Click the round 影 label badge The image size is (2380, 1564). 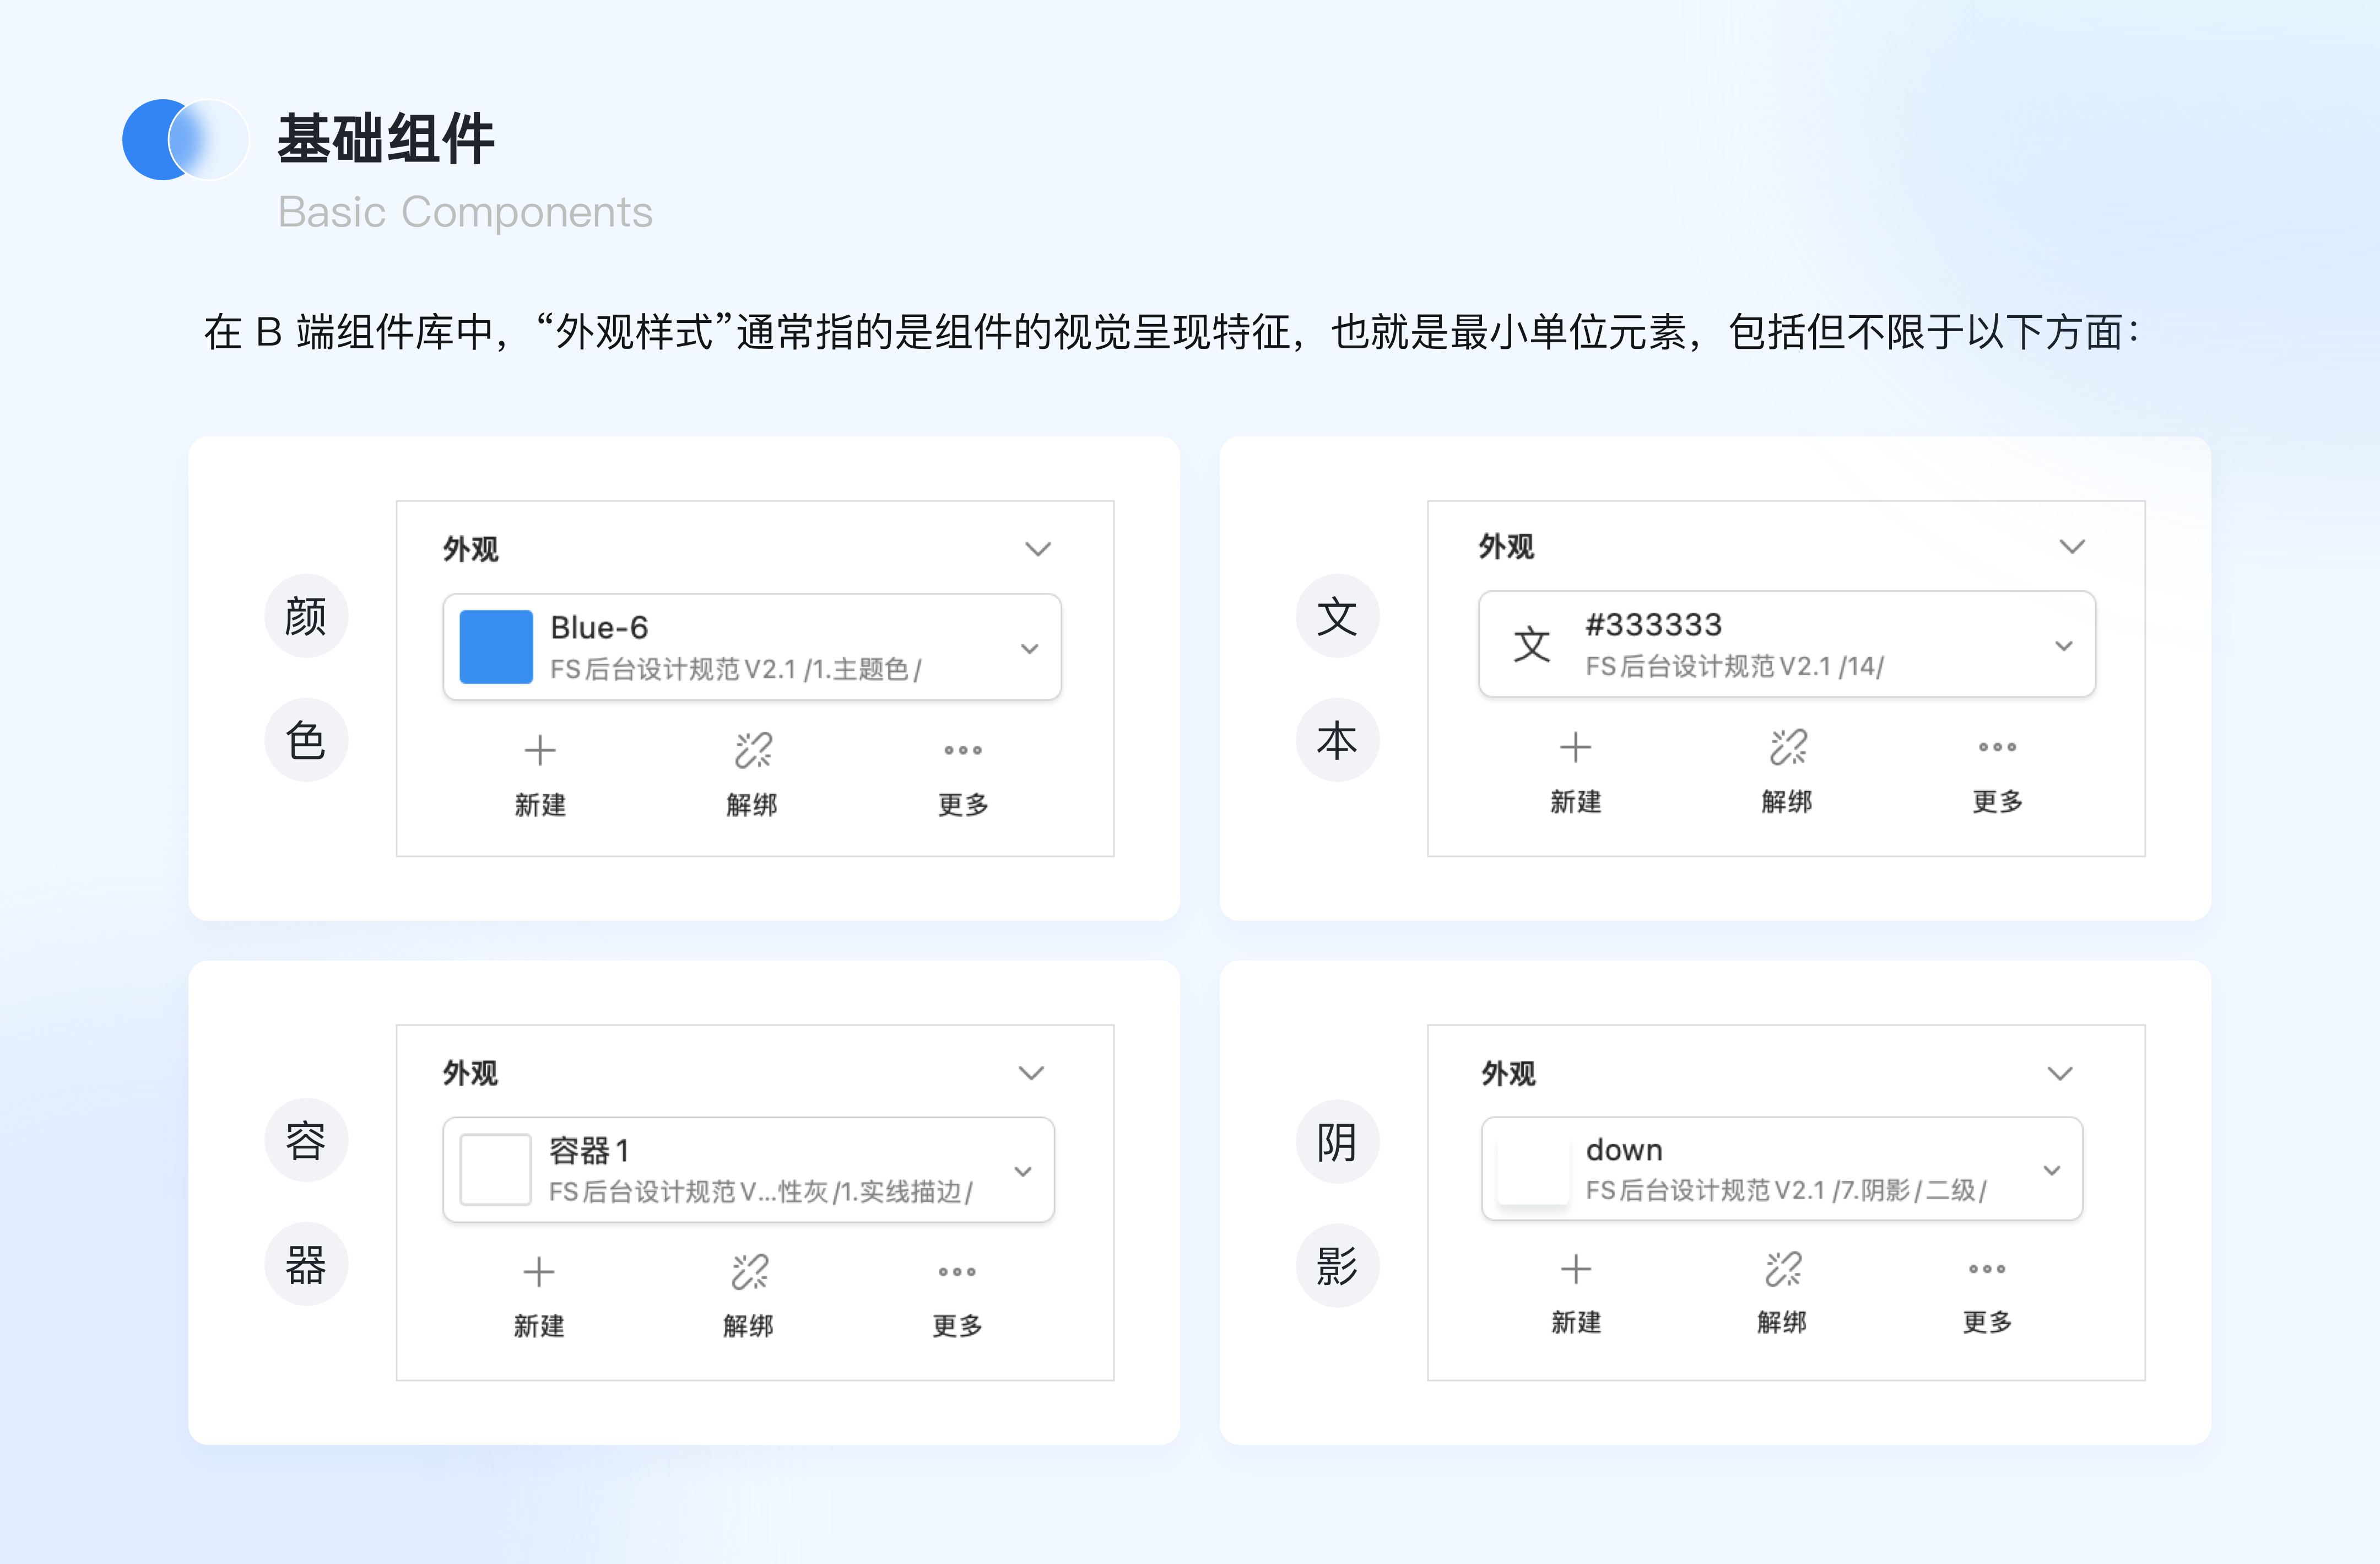click(1337, 1266)
